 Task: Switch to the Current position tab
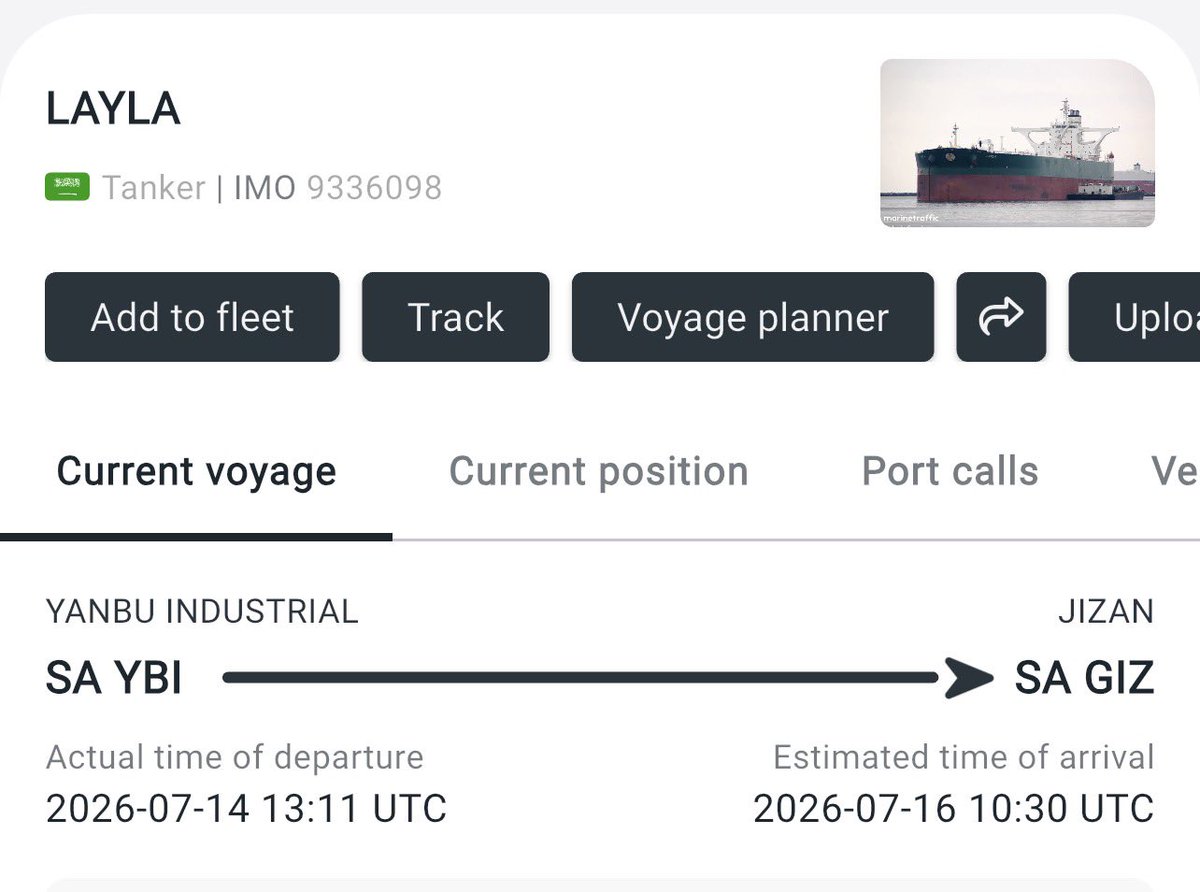598,471
